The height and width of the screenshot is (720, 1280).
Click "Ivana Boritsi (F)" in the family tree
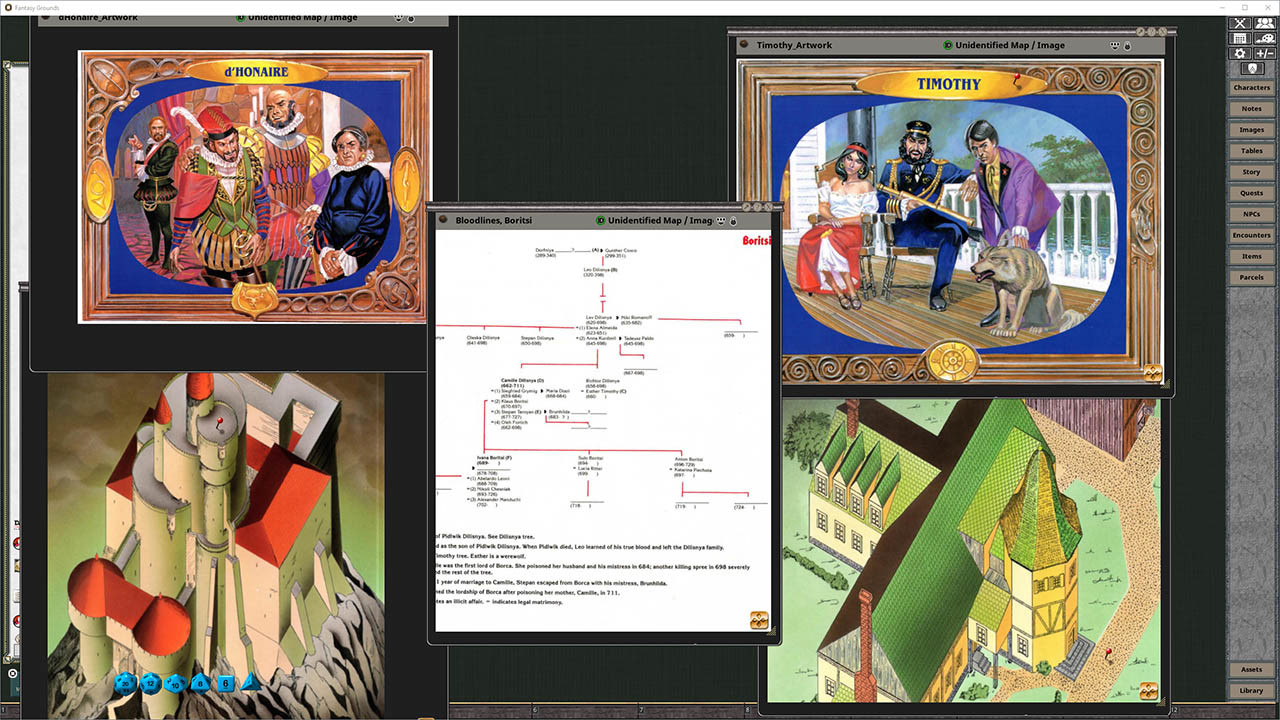[x=495, y=457]
